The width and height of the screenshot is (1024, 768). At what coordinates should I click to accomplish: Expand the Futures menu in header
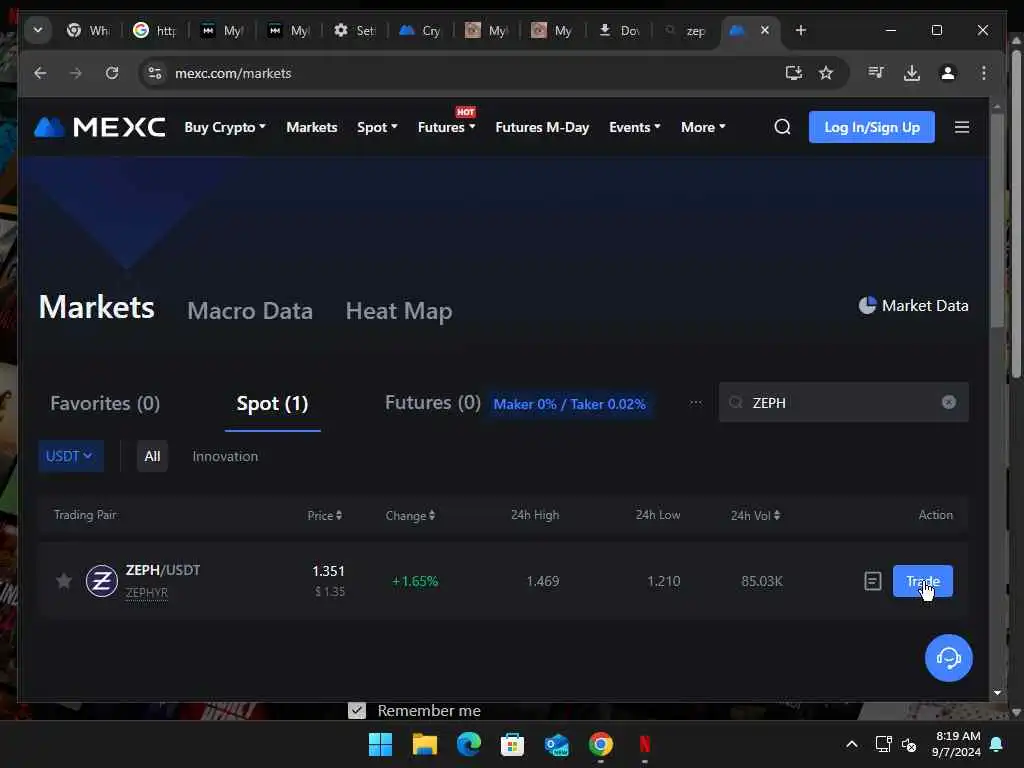click(x=446, y=127)
